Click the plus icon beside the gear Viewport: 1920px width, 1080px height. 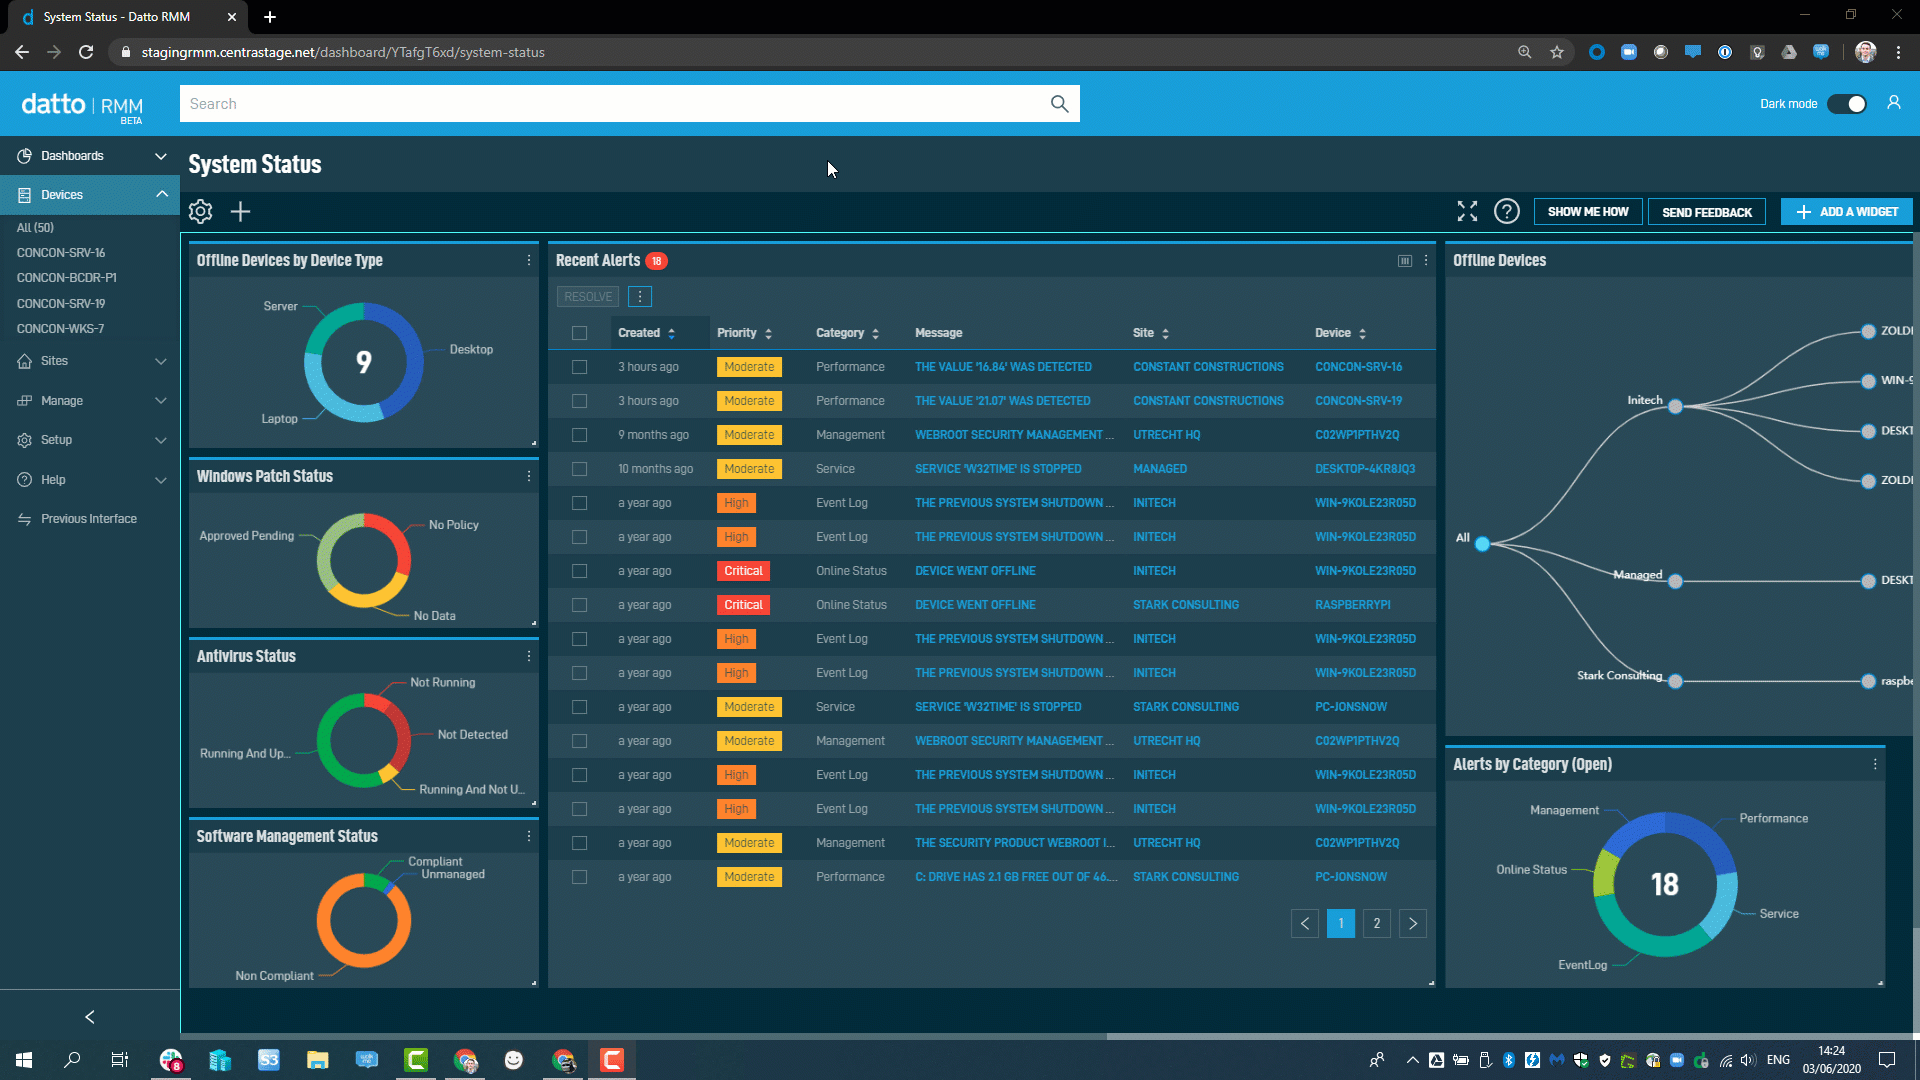pyautogui.click(x=240, y=211)
